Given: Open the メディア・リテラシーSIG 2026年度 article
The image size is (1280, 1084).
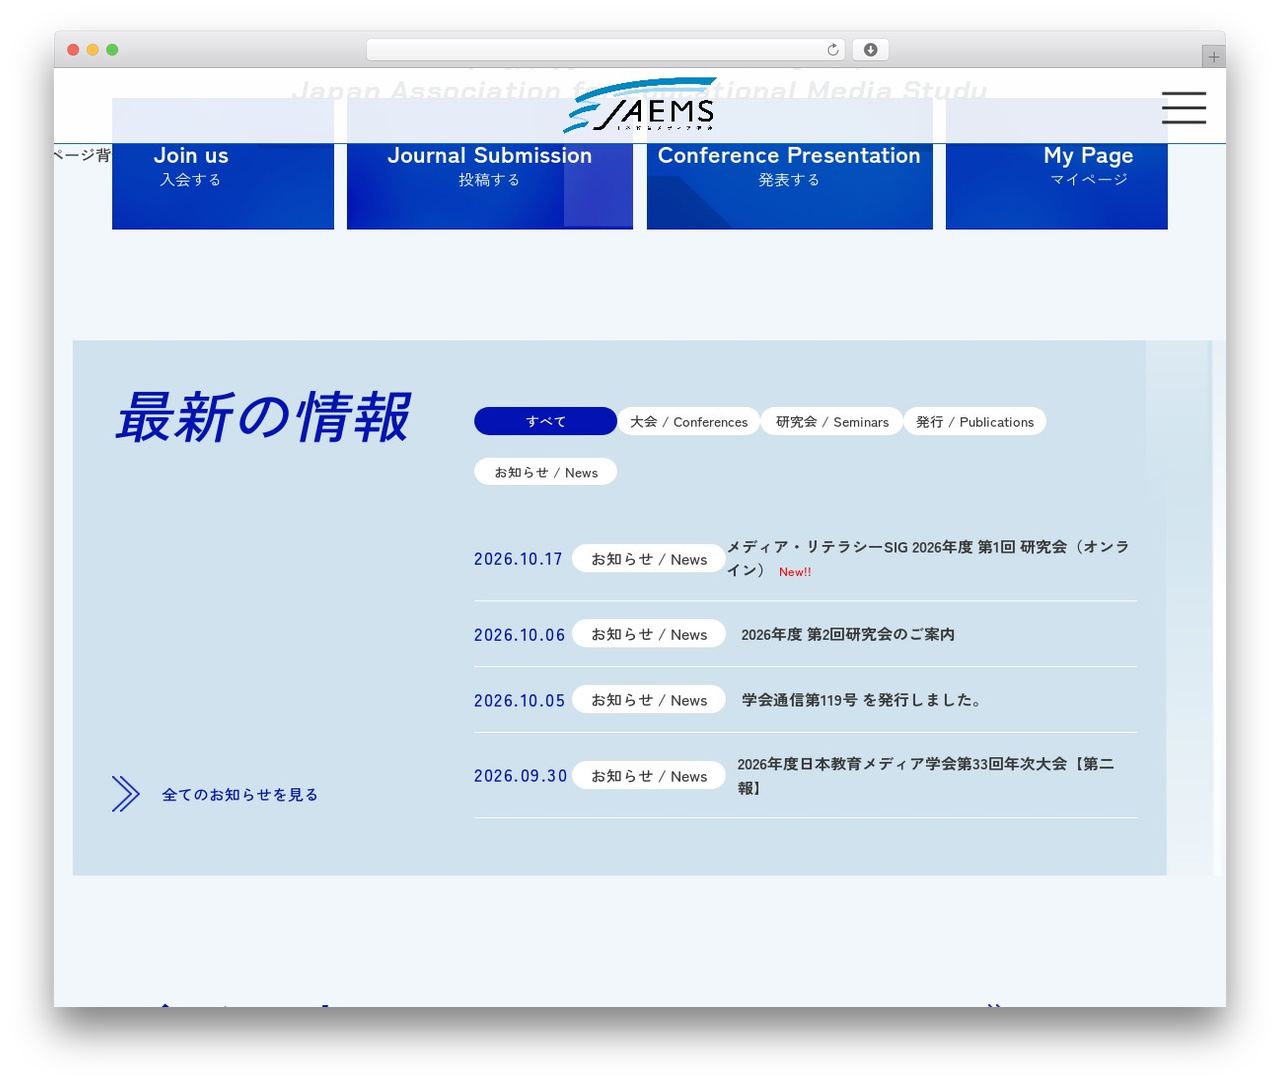Looking at the screenshot, I should (928, 558).
